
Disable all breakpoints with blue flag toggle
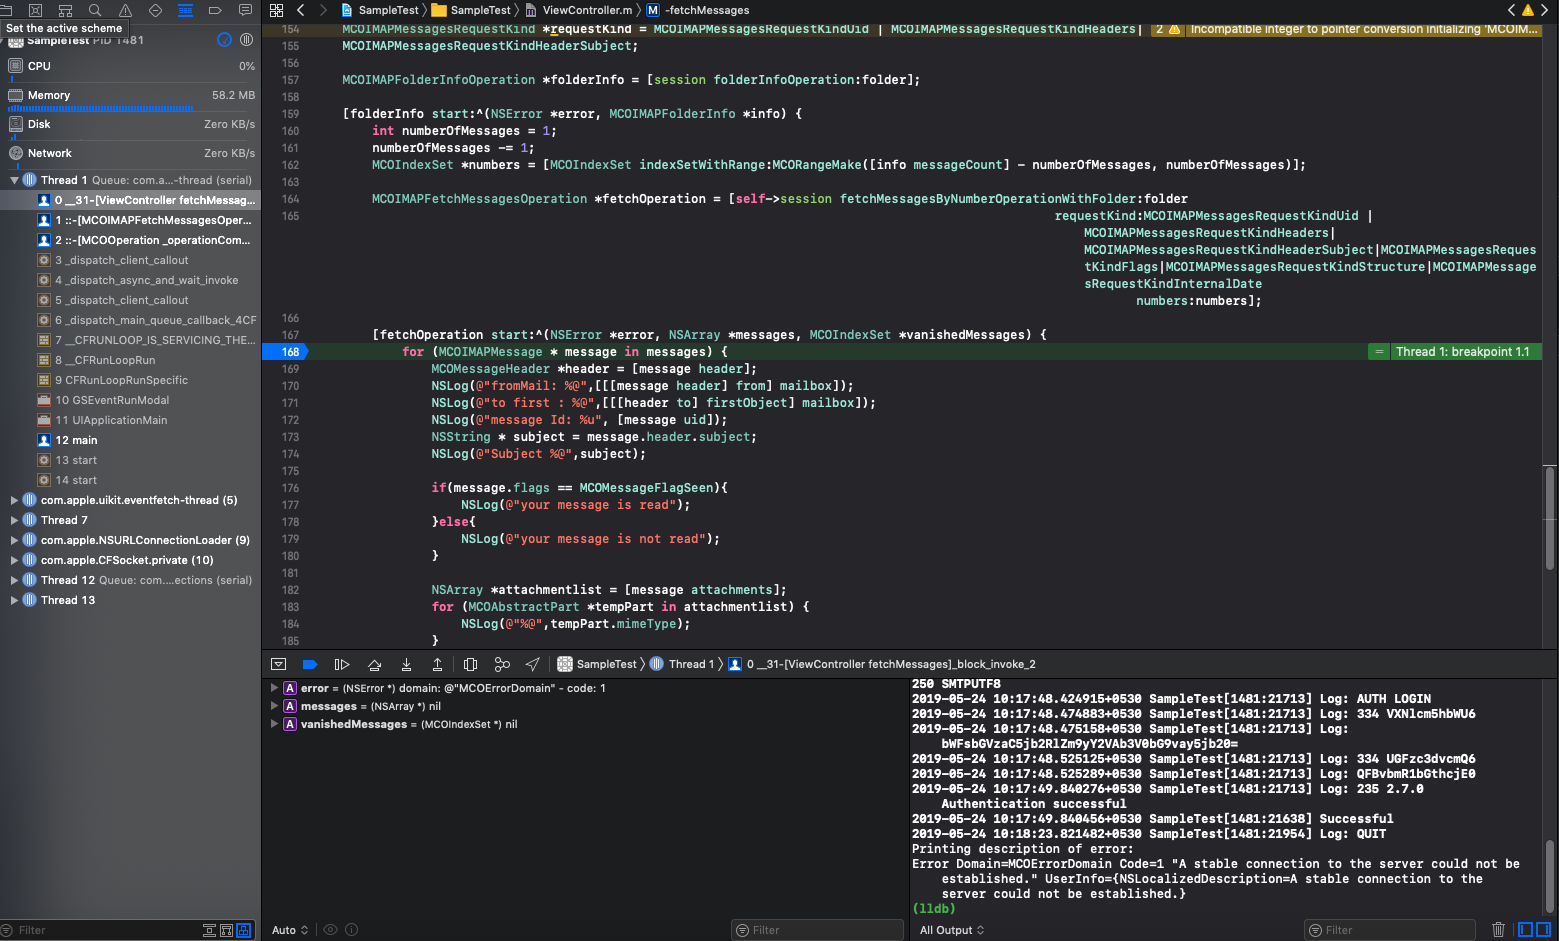310,664
